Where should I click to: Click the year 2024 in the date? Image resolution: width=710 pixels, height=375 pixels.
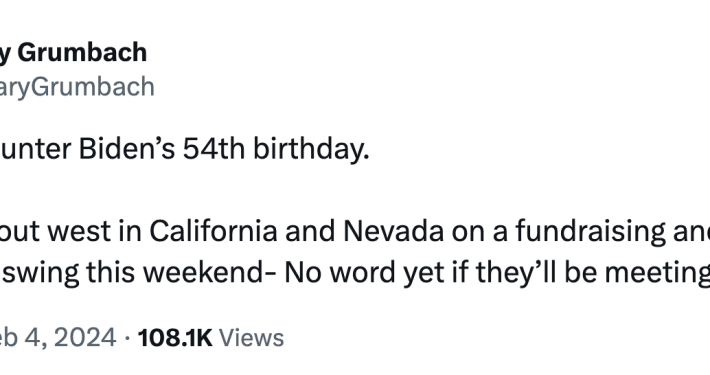(83, 338)
